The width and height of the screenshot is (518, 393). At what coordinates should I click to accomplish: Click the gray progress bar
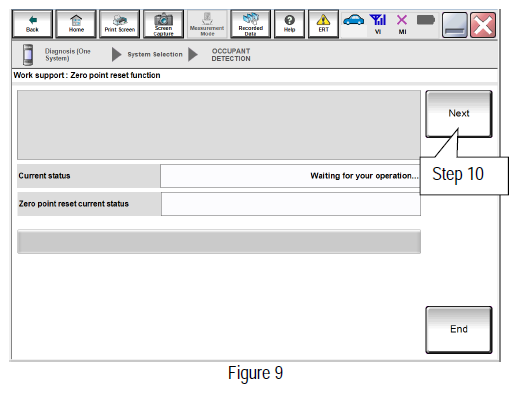click(219, 241)
